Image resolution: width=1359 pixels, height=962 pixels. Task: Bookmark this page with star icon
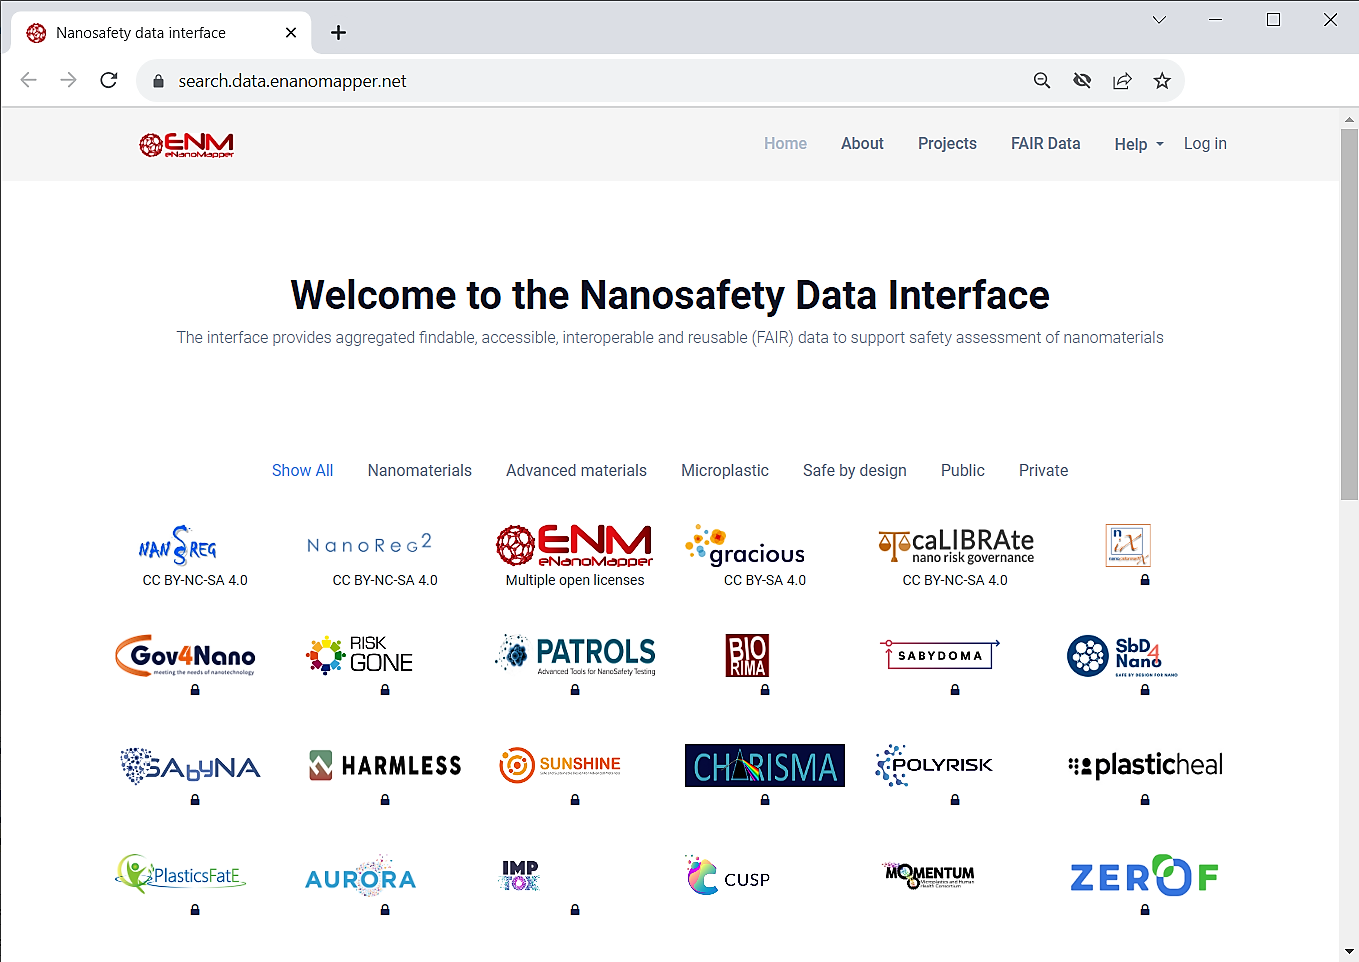1162,81
